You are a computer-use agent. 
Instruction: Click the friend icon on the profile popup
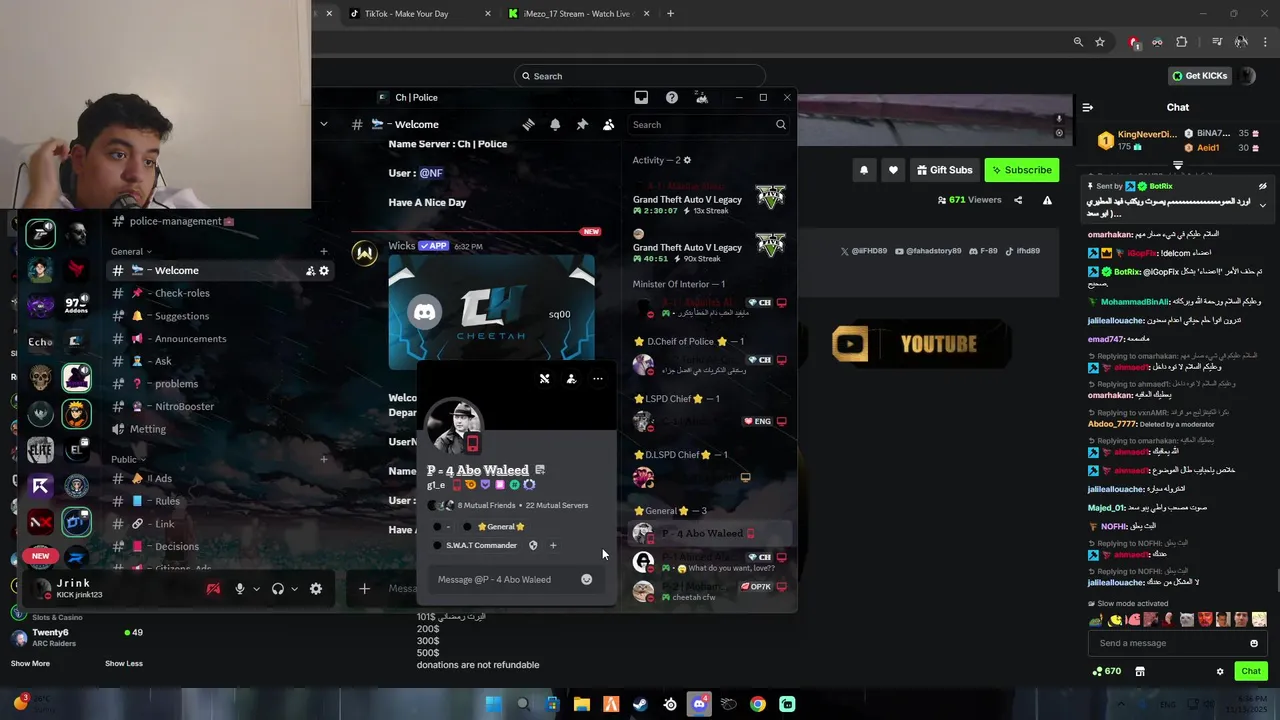[x=571, y=379]
